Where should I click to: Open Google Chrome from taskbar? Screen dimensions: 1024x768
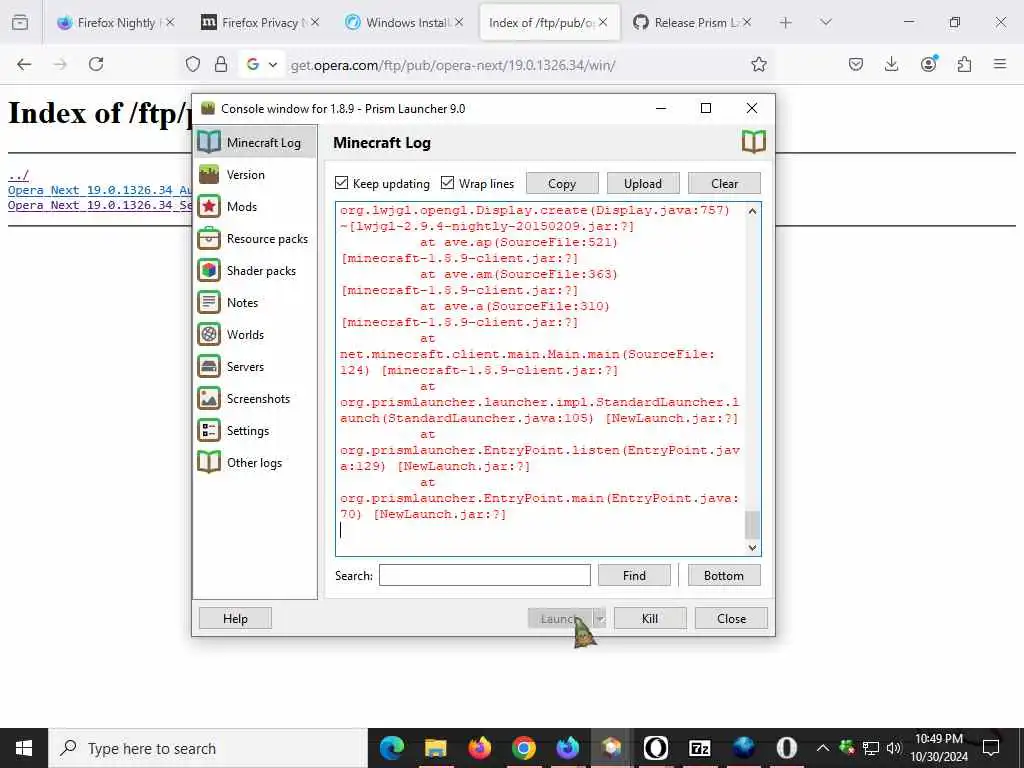523,748
